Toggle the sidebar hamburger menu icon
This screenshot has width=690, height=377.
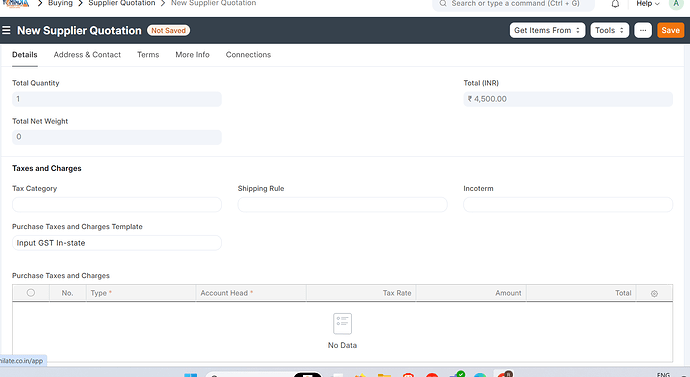(x=6, y=30)
